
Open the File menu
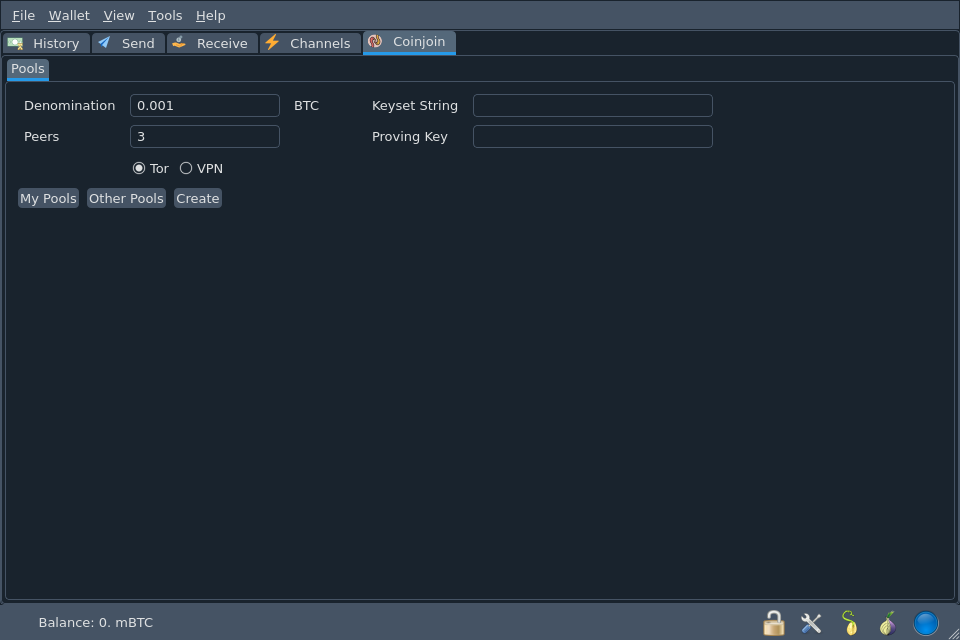point(23,15)
